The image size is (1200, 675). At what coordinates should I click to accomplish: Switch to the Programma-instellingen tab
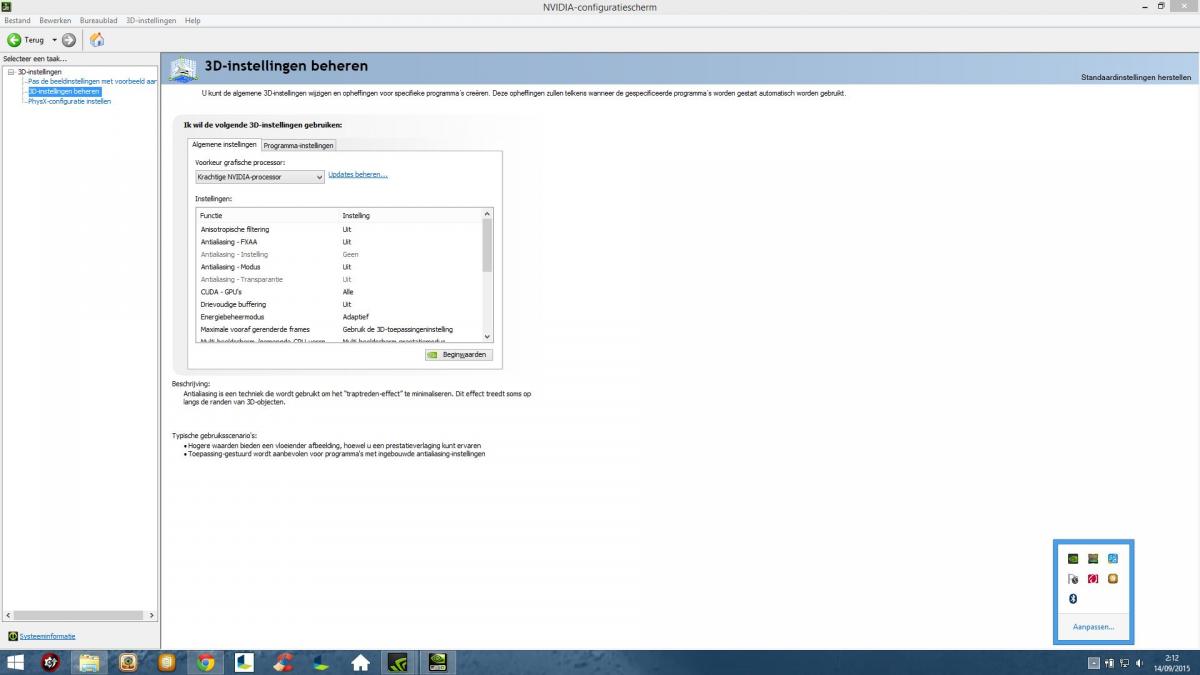(x=298, y=146)
